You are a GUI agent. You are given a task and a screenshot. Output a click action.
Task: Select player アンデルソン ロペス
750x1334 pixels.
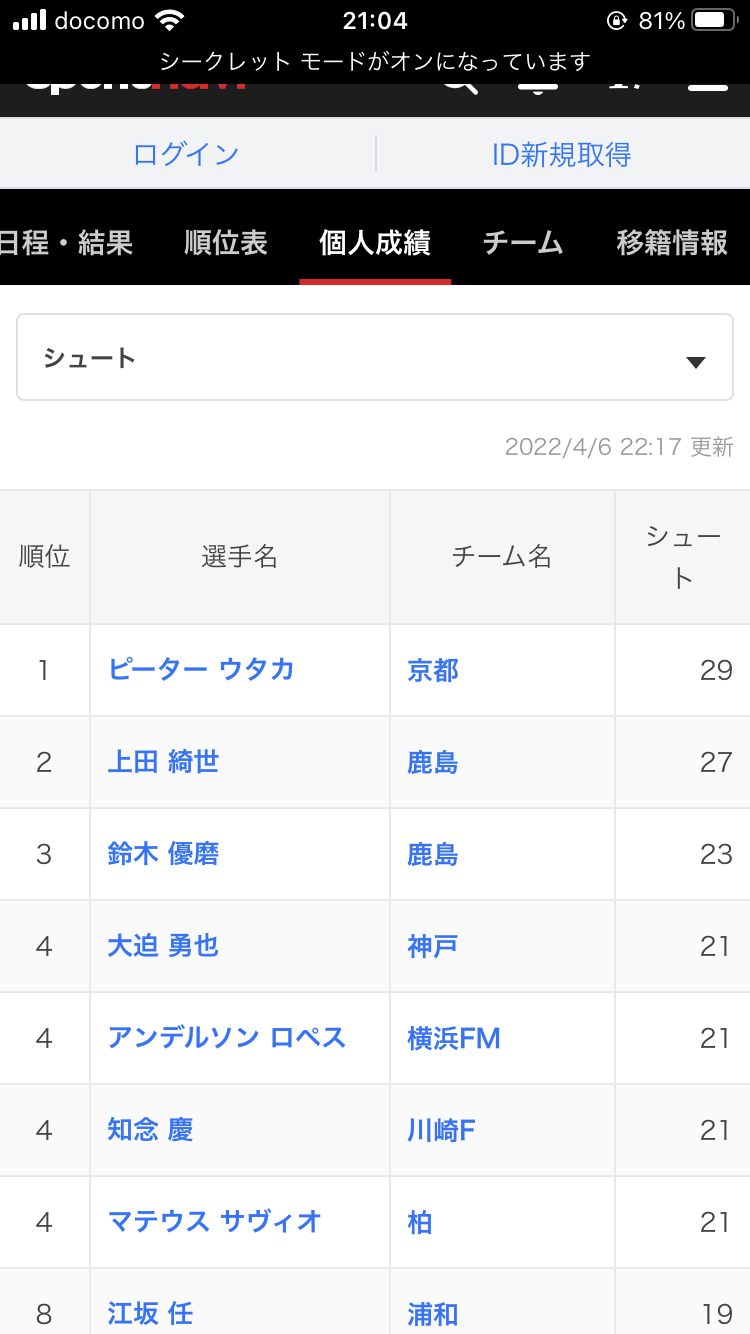227,1038
